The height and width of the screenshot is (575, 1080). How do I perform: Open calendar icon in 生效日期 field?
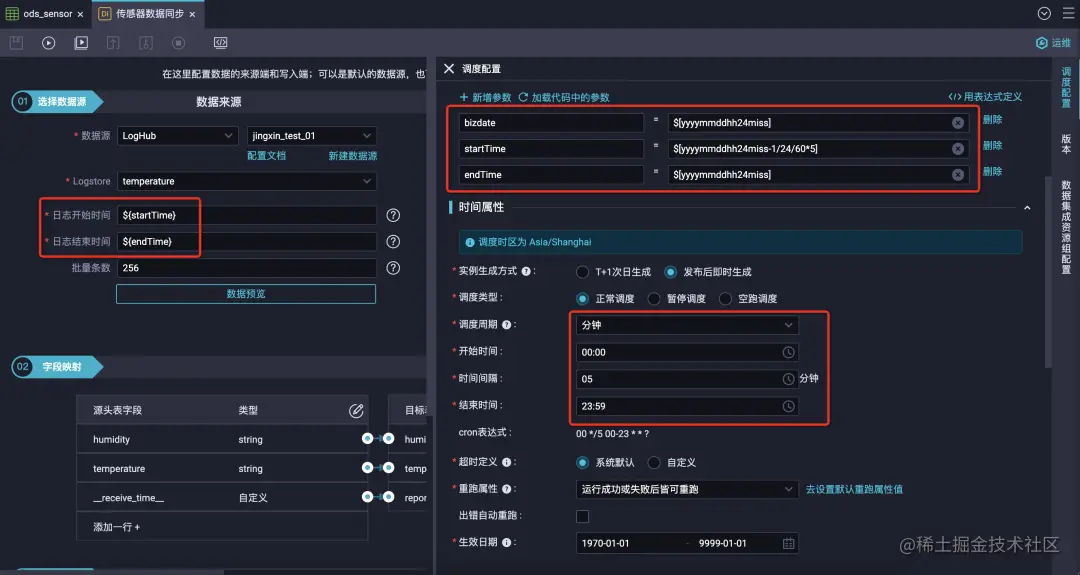[x=788, y=543]
